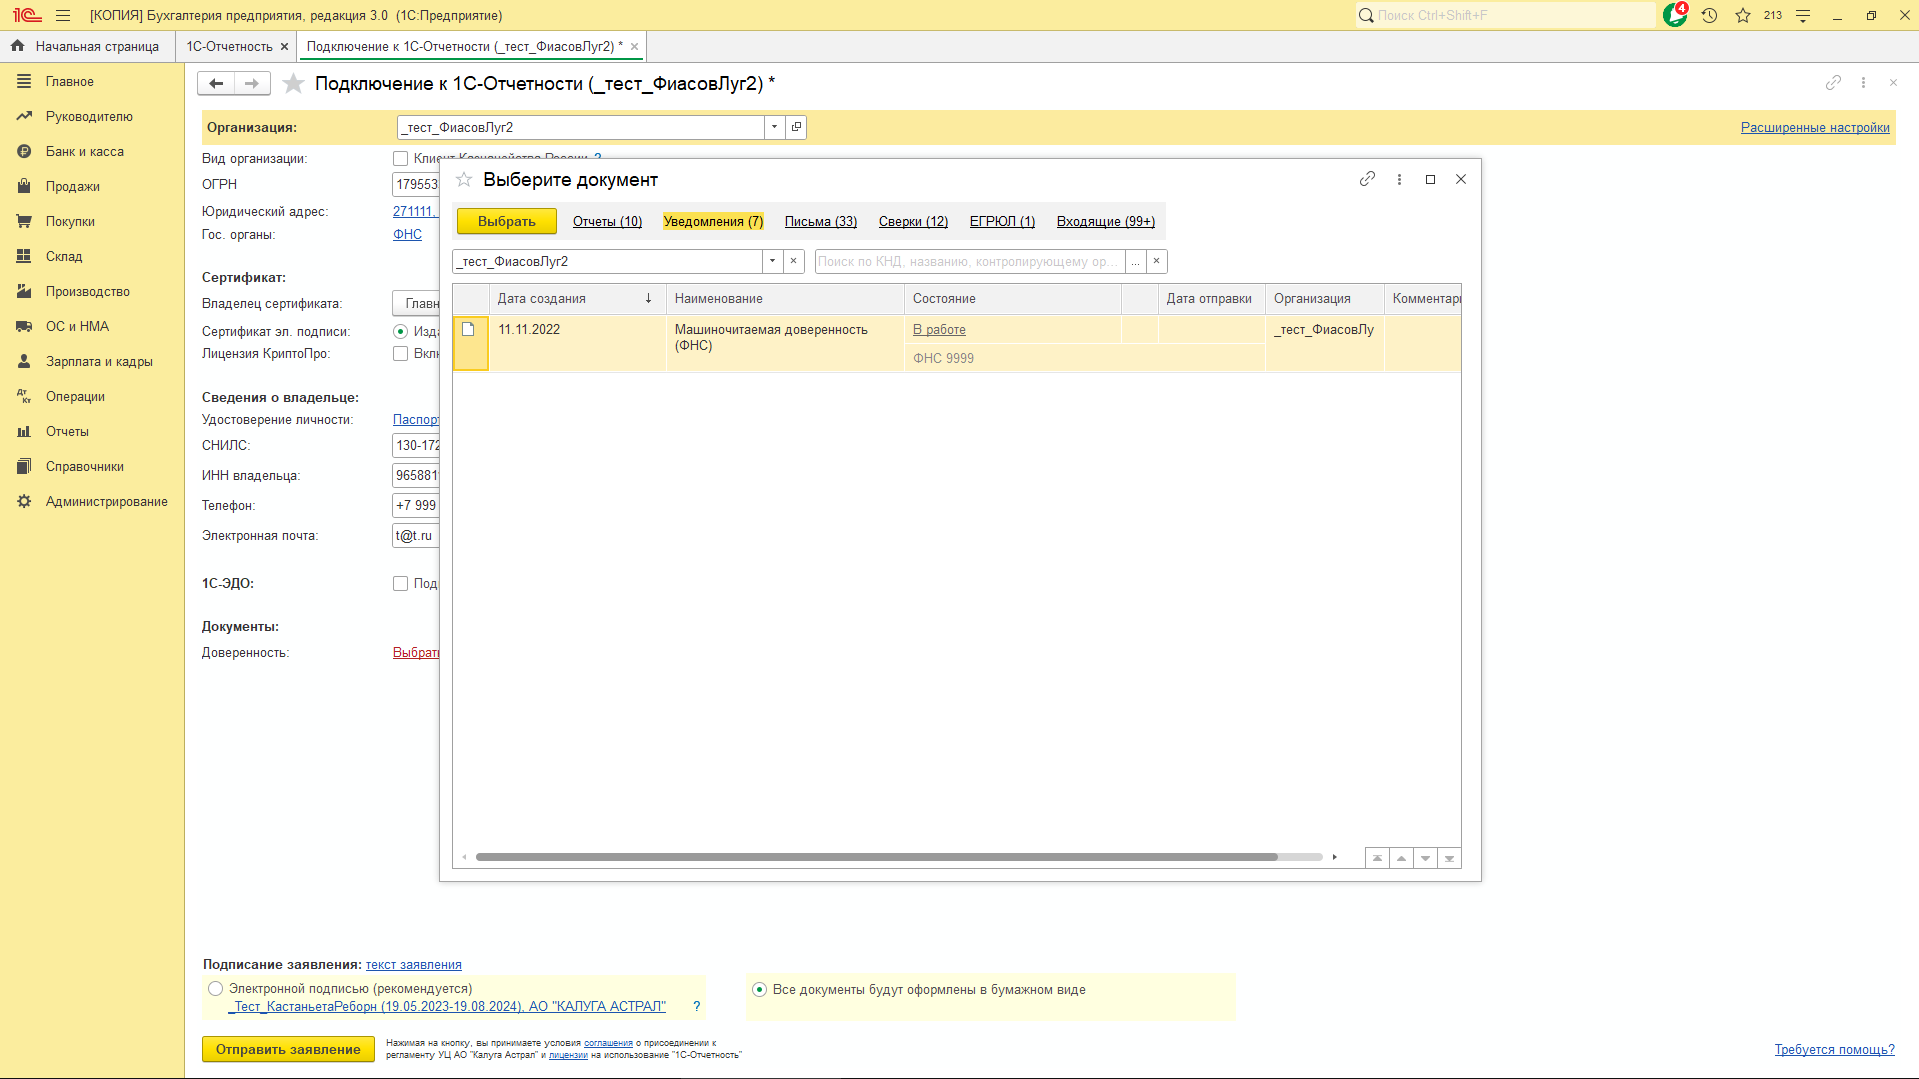
Task: Focus the Поиск по КНД search field
Action: (x=969, y=261)
